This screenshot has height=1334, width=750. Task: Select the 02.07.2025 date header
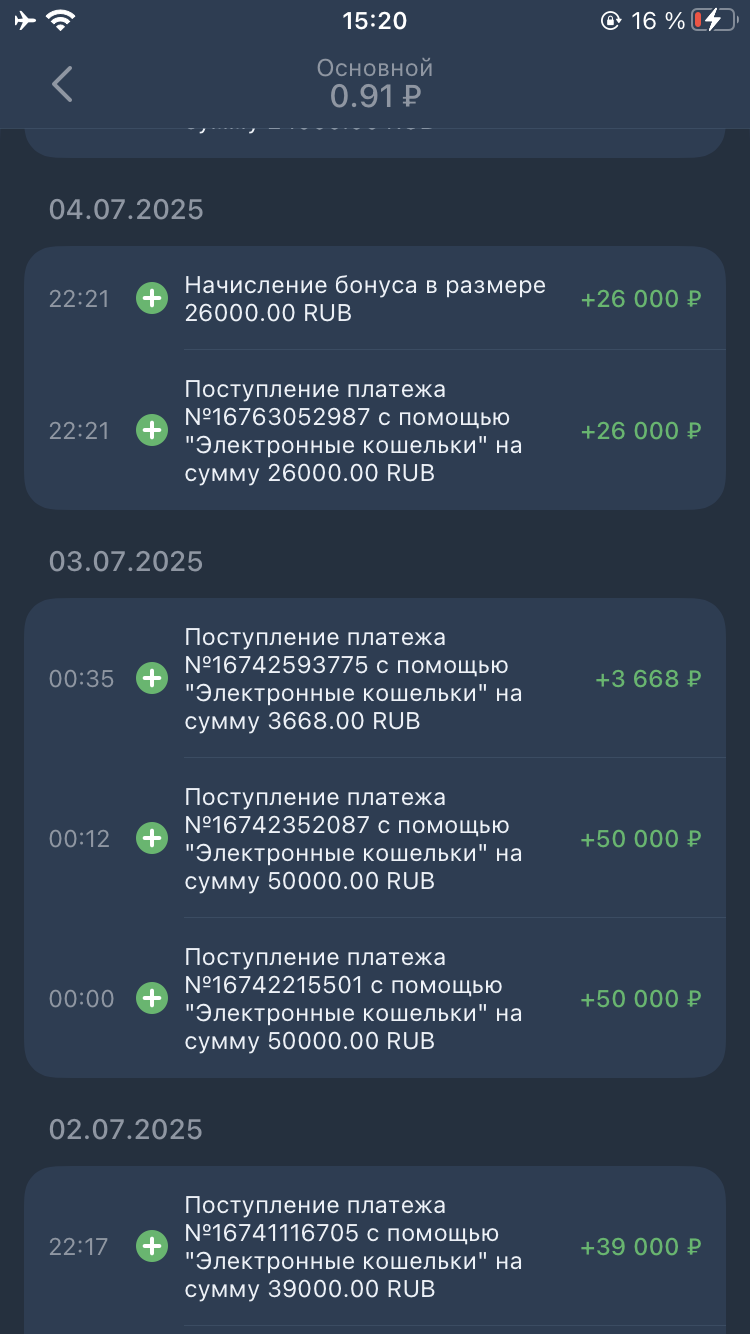126,1129
